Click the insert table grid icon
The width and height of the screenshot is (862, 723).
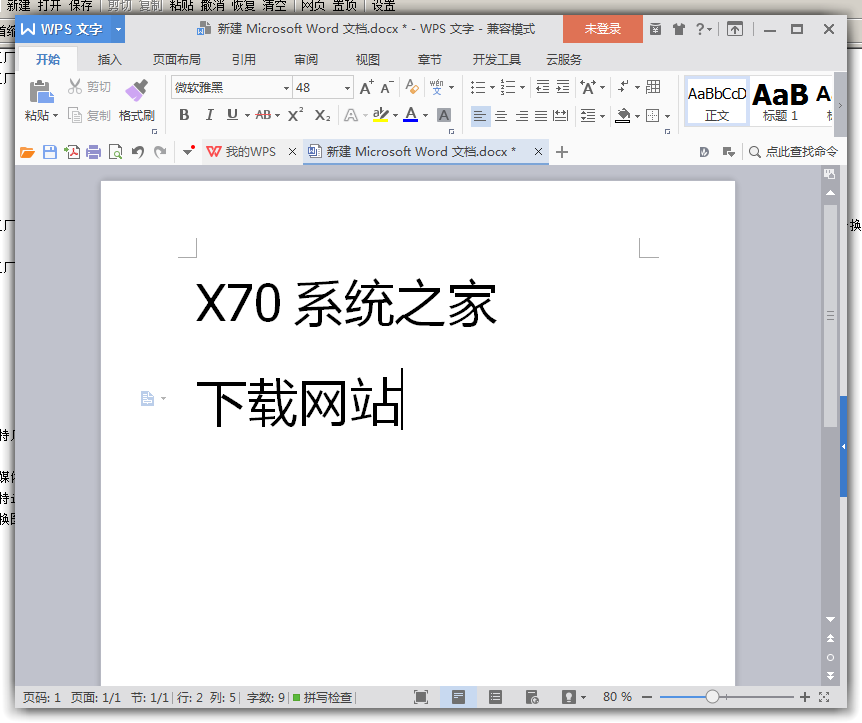coord(653,86)
